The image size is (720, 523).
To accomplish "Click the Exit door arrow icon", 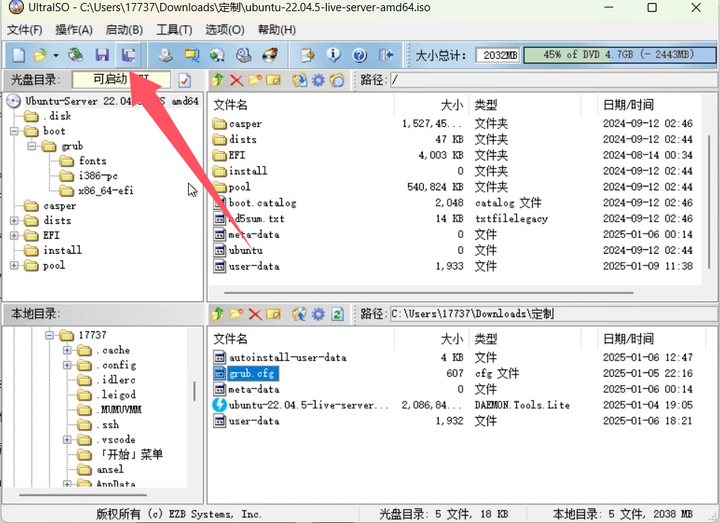I will coord(386,55).
